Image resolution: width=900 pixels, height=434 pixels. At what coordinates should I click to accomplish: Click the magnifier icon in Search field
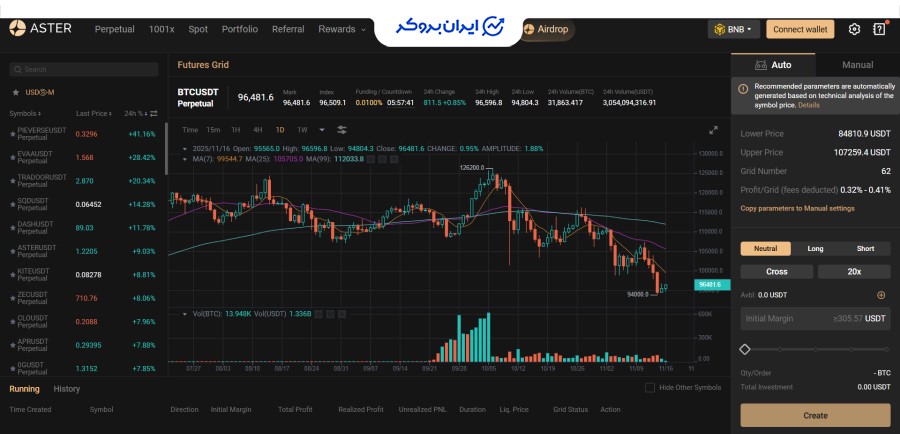pyautogui.click(x=18, y=69)
